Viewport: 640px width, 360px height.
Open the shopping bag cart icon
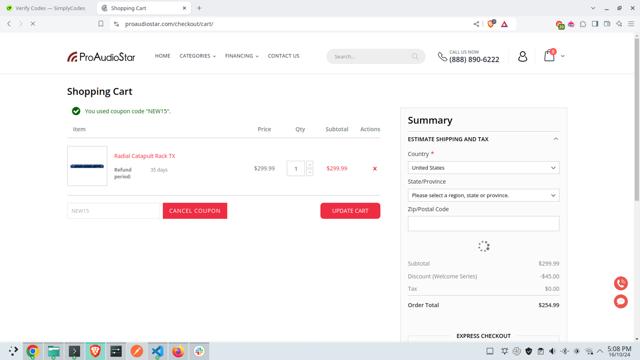549,56
